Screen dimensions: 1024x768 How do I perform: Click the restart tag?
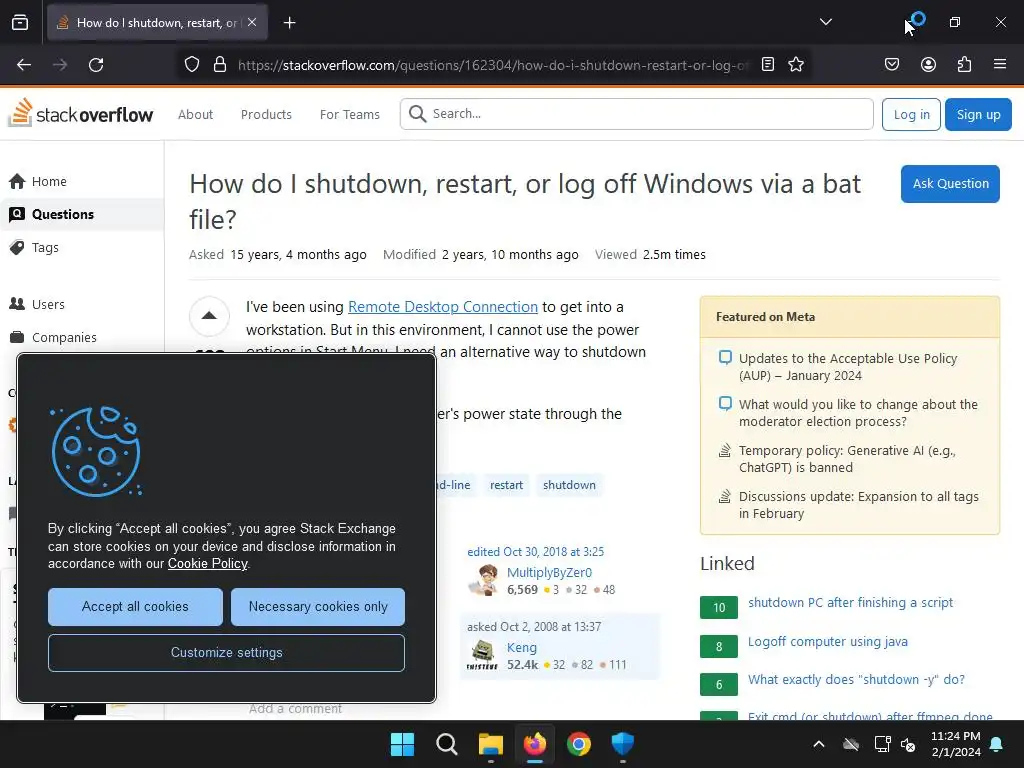(506, 485)
